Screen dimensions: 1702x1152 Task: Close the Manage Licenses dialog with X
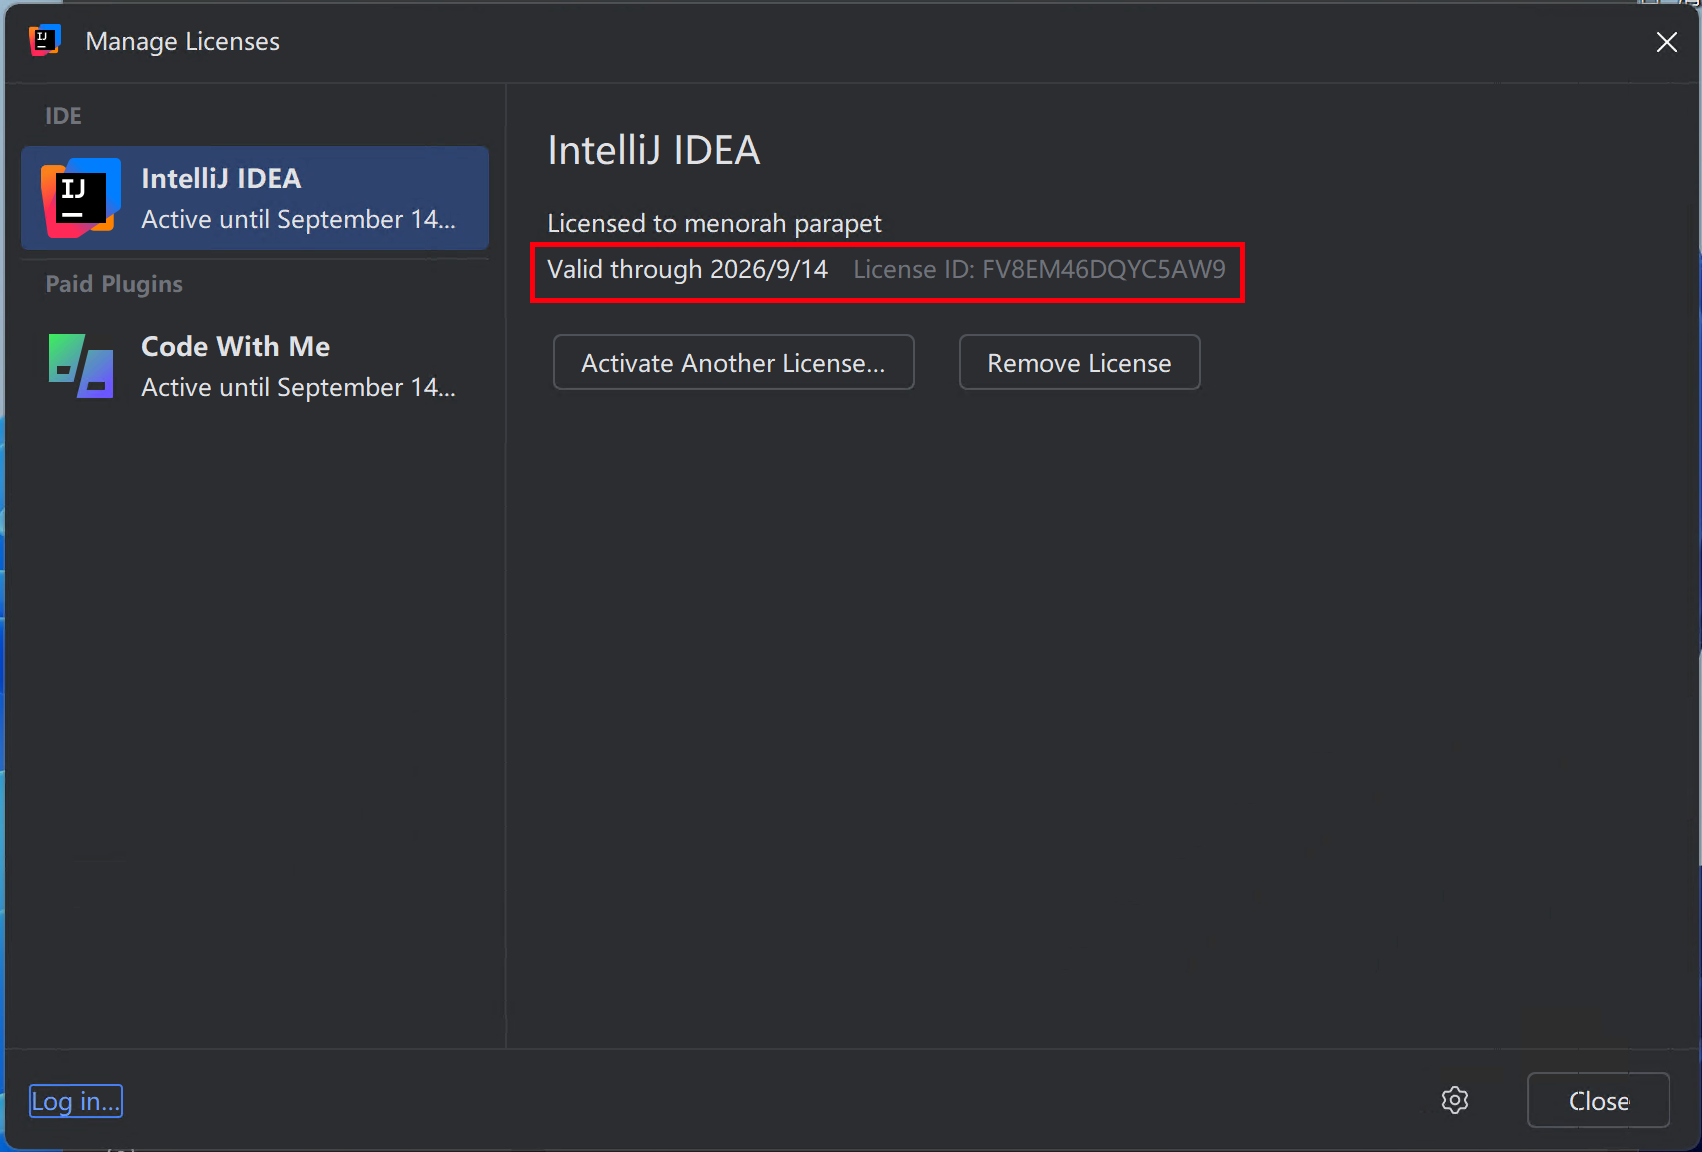coord(1666,42)
